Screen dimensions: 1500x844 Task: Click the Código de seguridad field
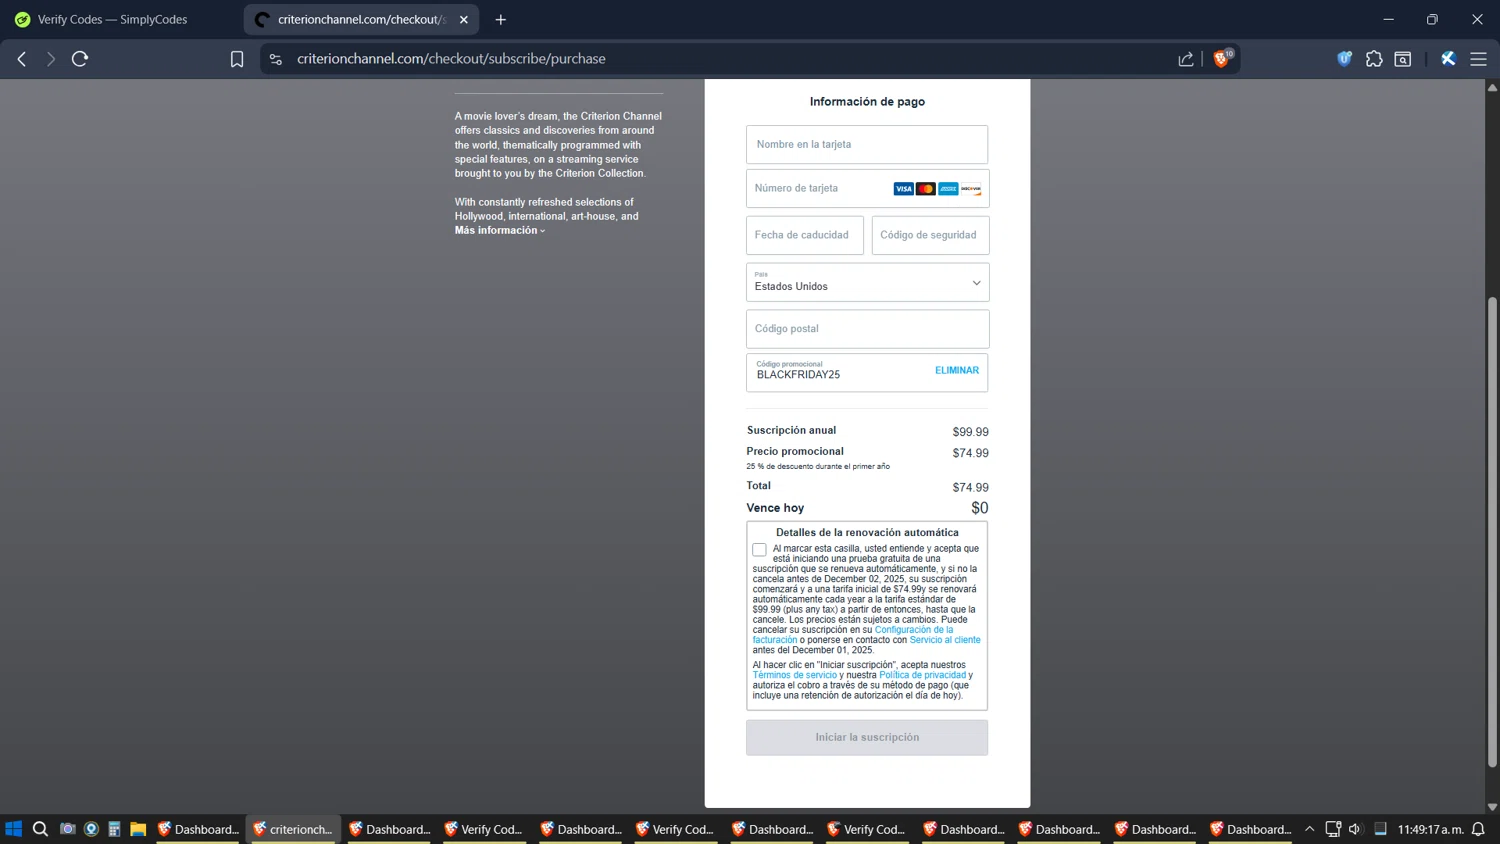coord(930,235)
